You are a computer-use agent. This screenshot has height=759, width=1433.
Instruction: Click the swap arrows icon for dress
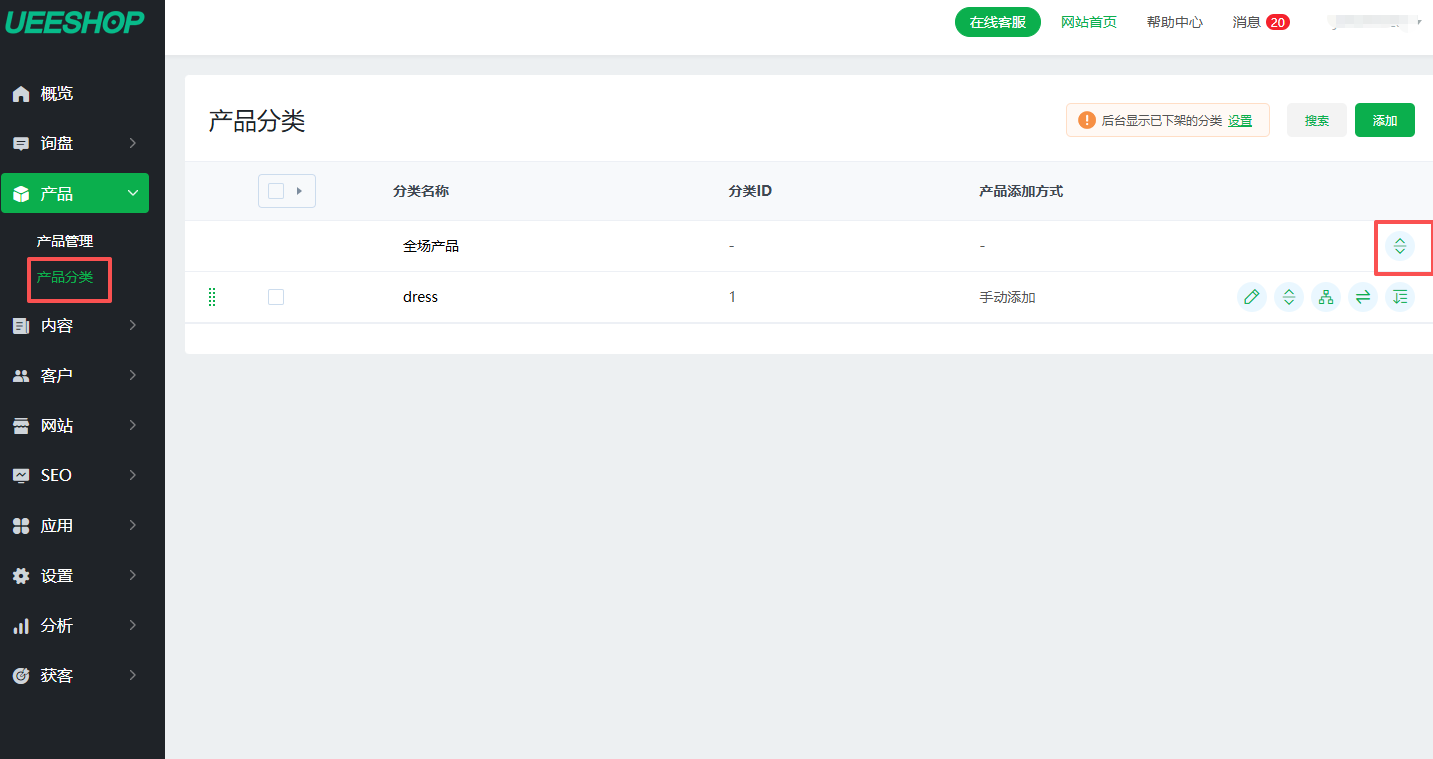(x=1363, y=297)
